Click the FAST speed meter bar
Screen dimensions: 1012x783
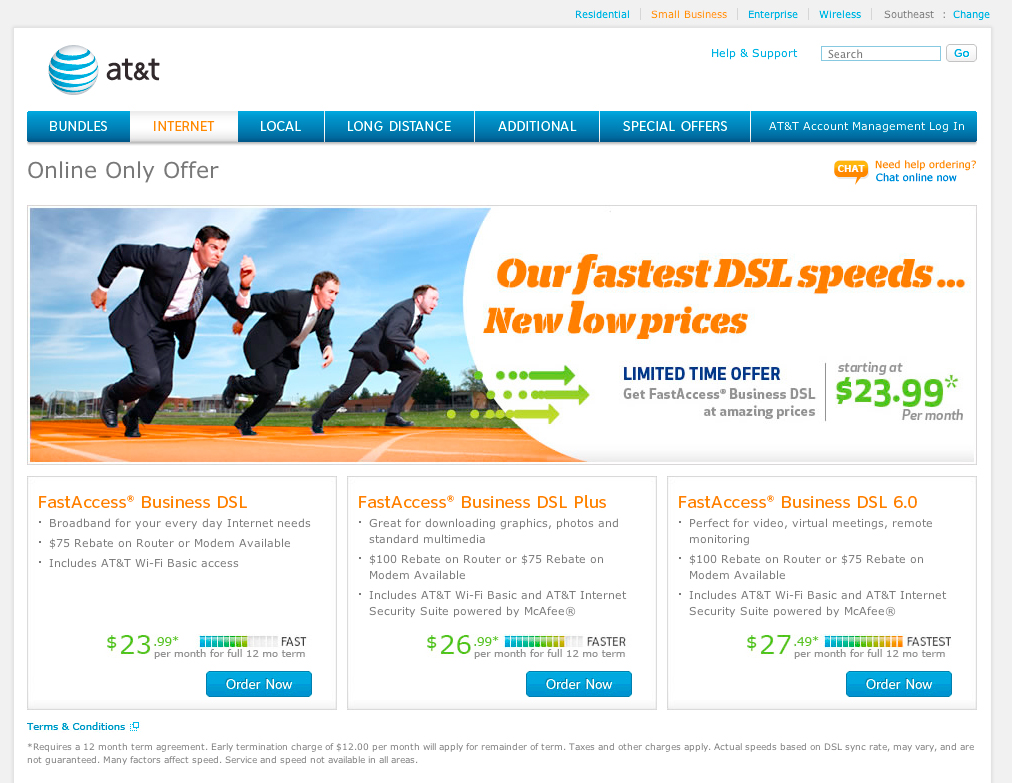coord(239,642)
